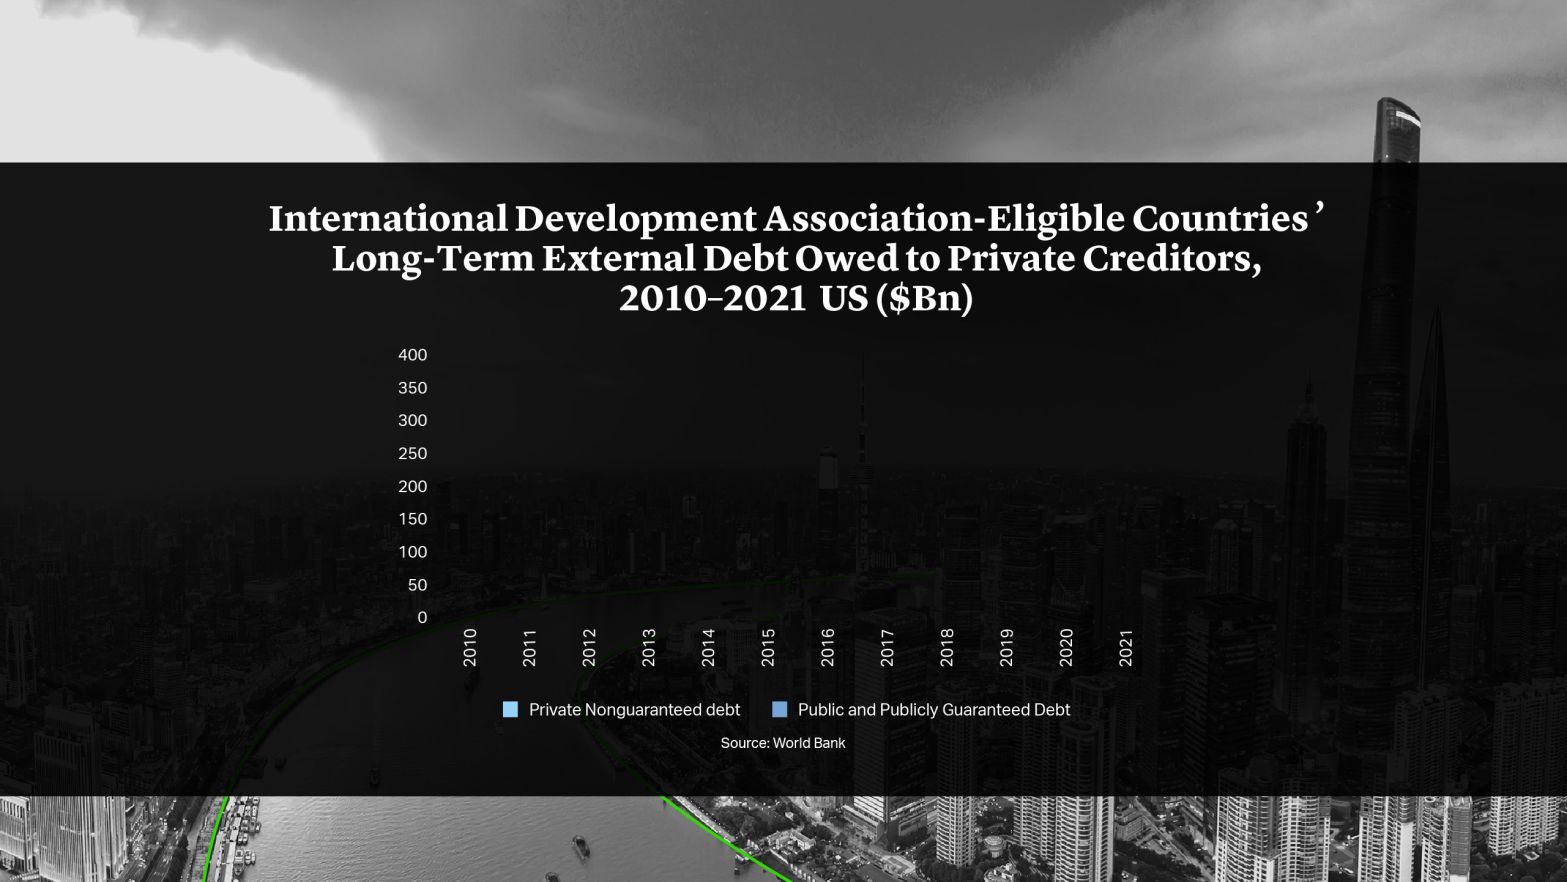Select the 400 value on the y-axis
The width and height of the screenshot is (1567, 882).
click(411, 354)
